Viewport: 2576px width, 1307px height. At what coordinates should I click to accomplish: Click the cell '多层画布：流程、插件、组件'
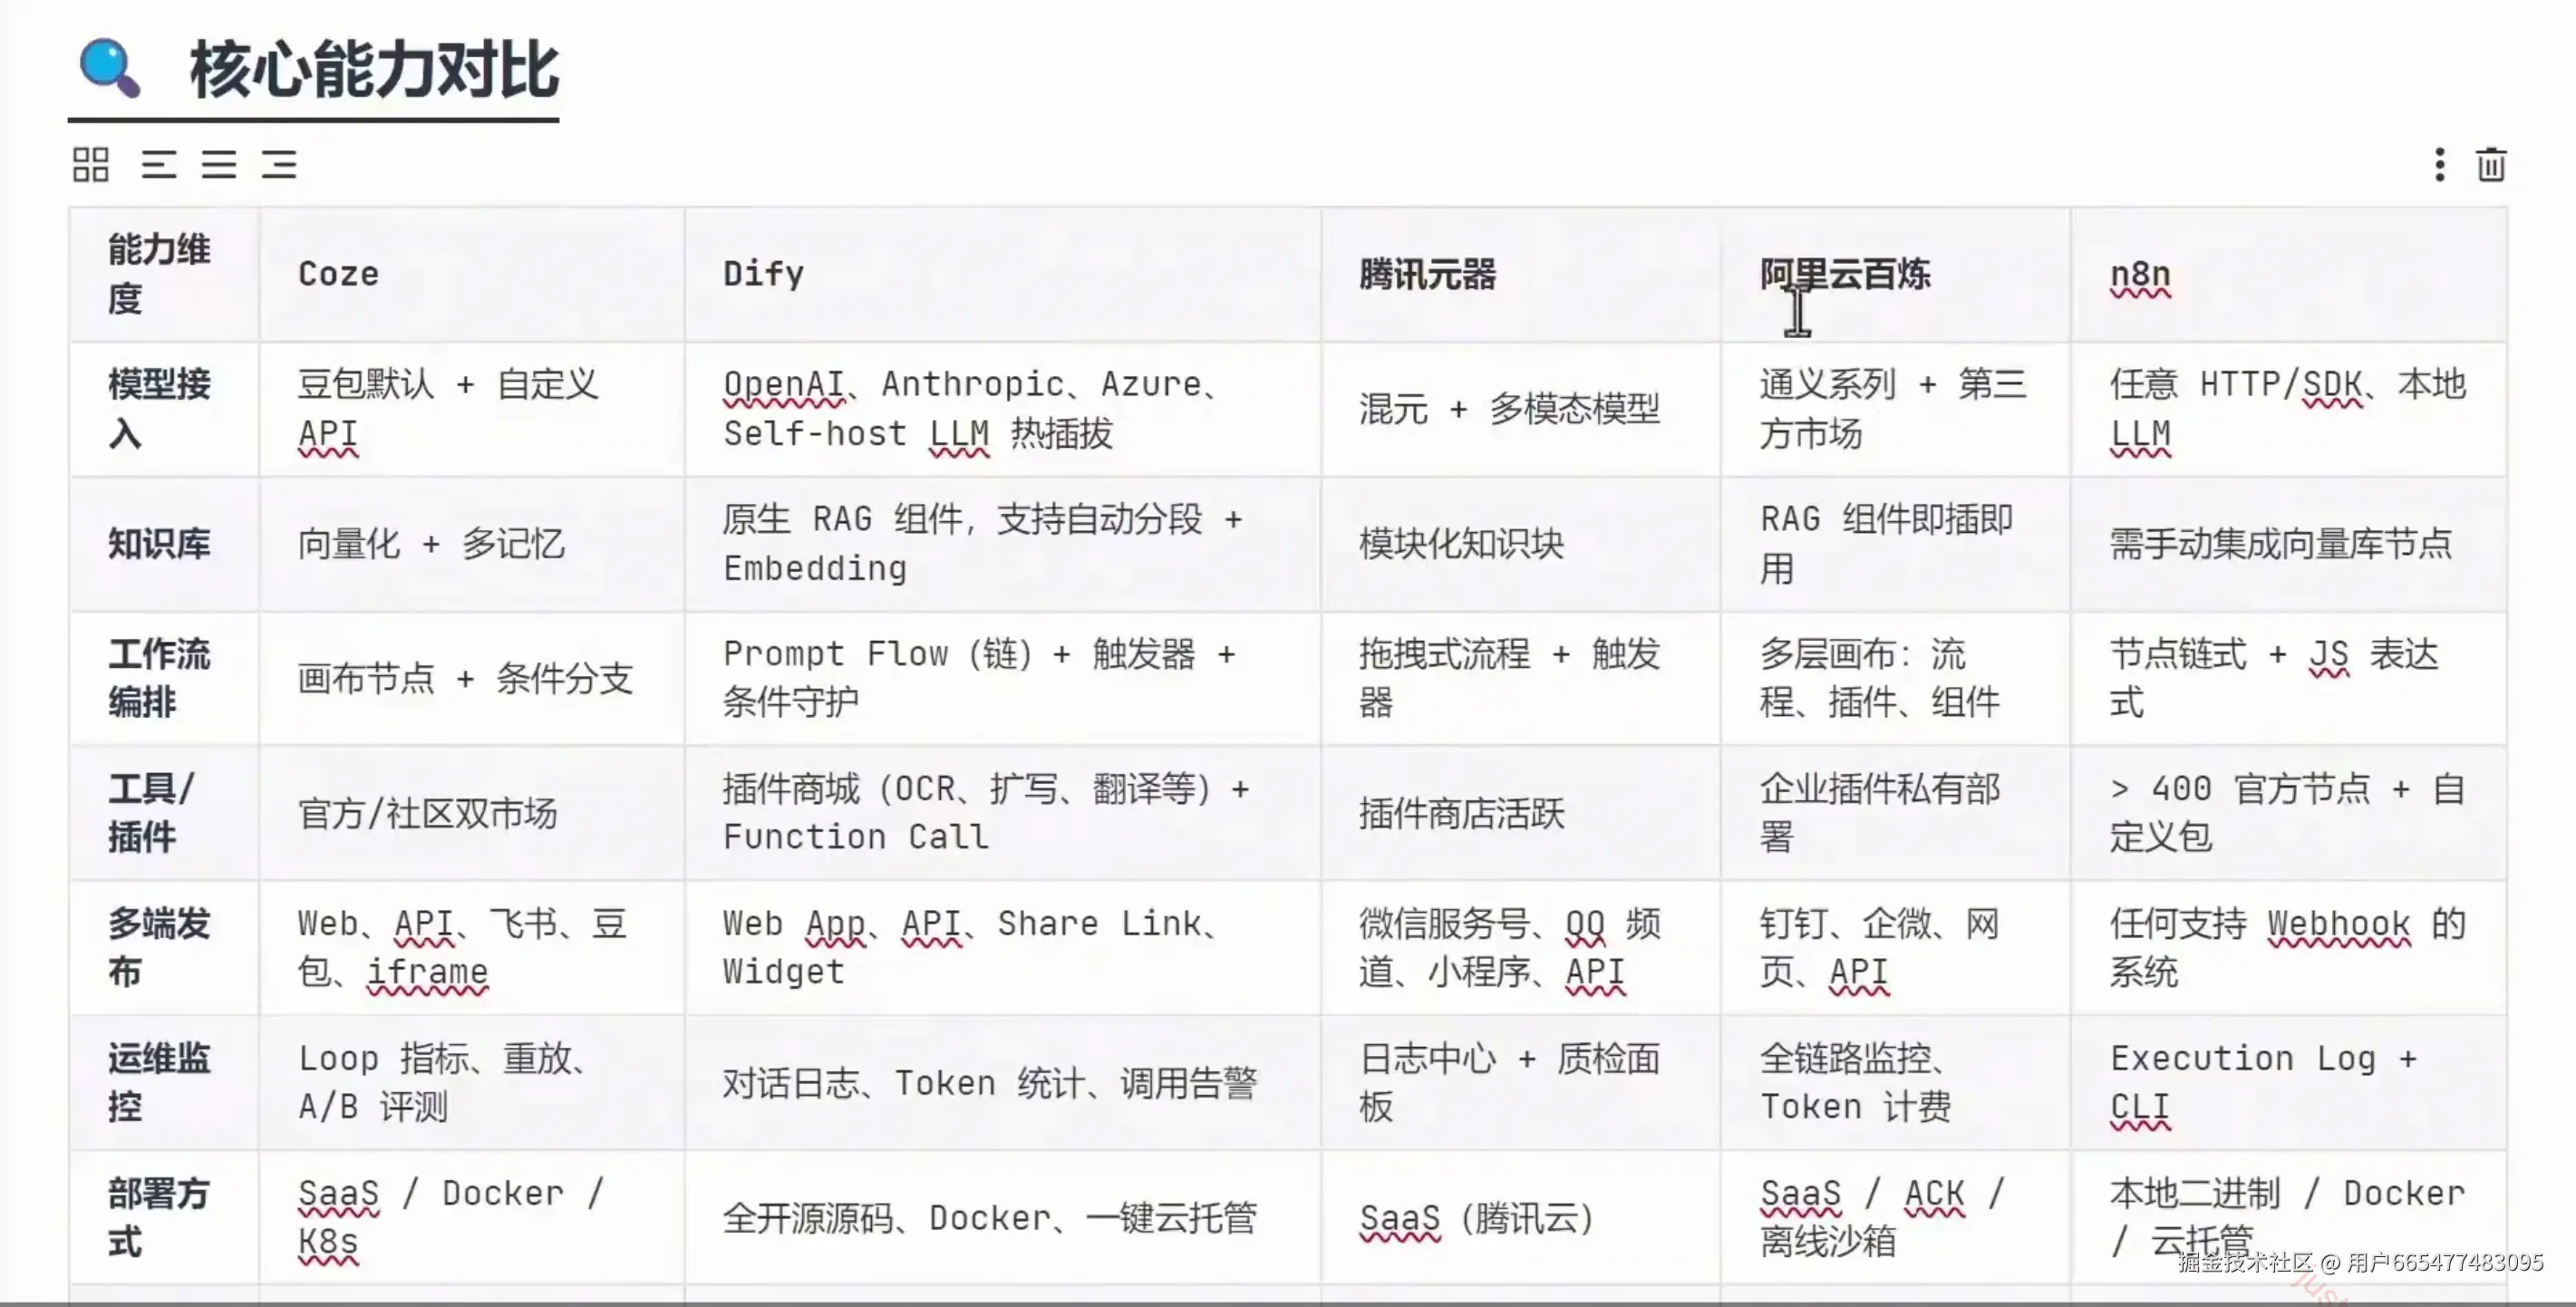coord(1896,678)
